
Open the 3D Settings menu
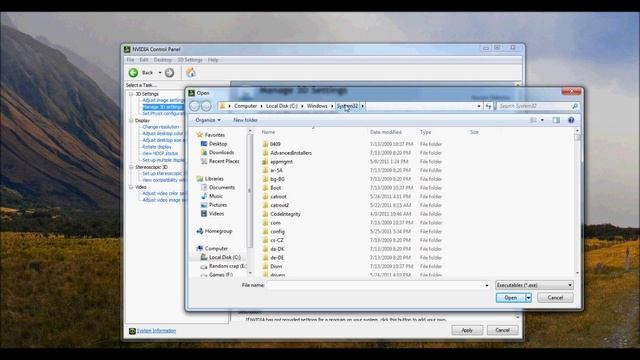[x=190, y=60]
